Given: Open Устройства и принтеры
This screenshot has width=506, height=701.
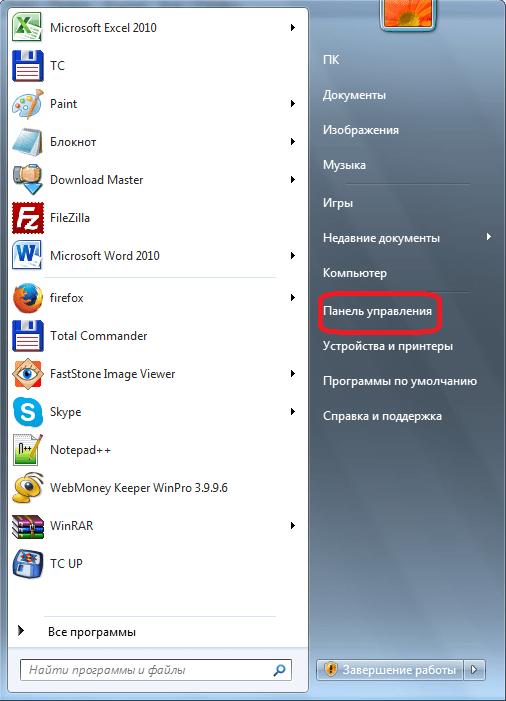Looking at the screenshot, I should [388, 346].
